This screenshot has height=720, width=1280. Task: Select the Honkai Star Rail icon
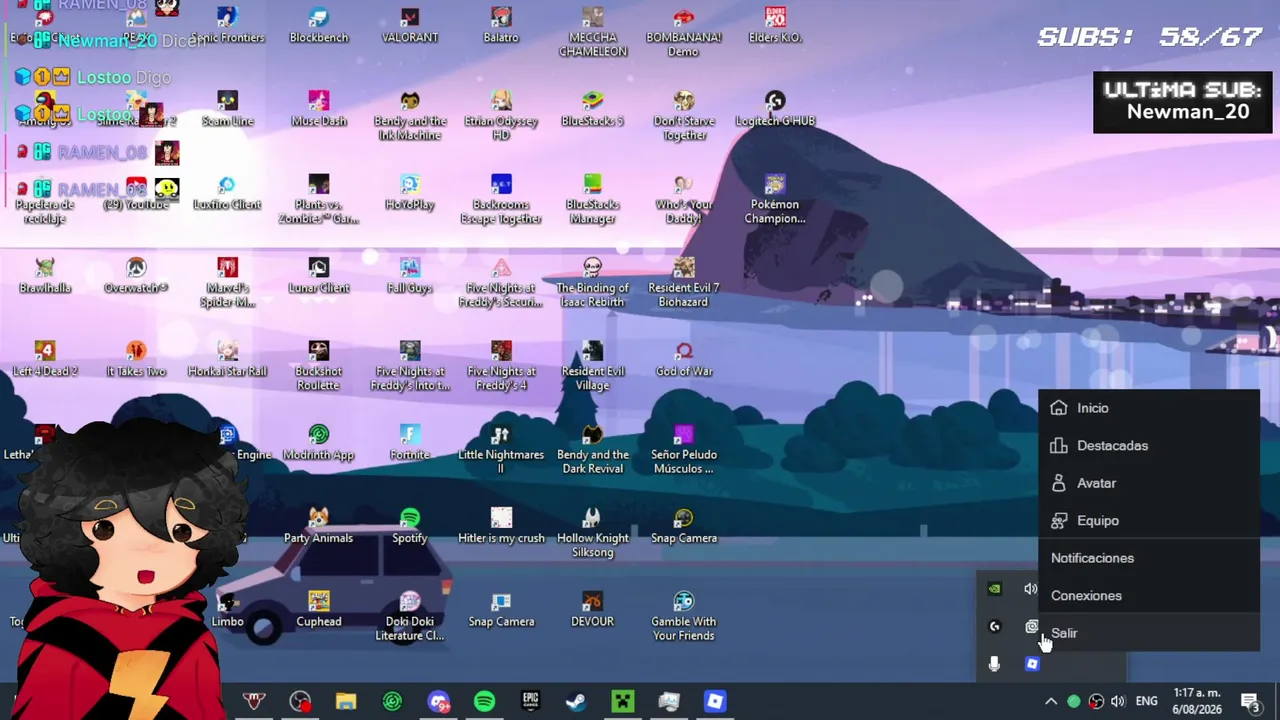coord(227,359)
